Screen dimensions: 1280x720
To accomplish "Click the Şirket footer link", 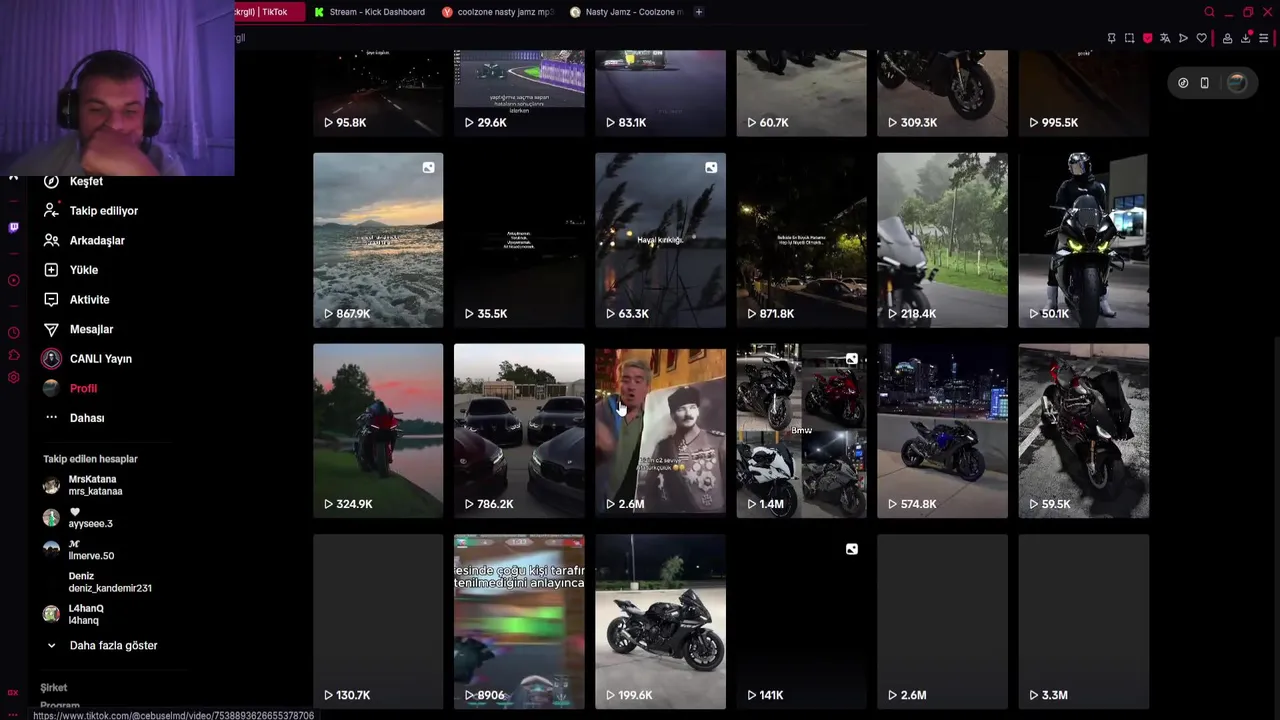I will click(x=54, y=688).
